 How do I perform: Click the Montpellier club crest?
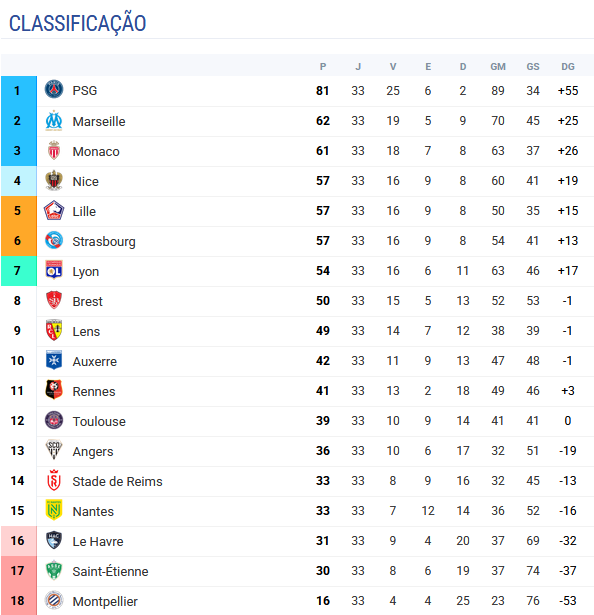[x=54, y=600]
